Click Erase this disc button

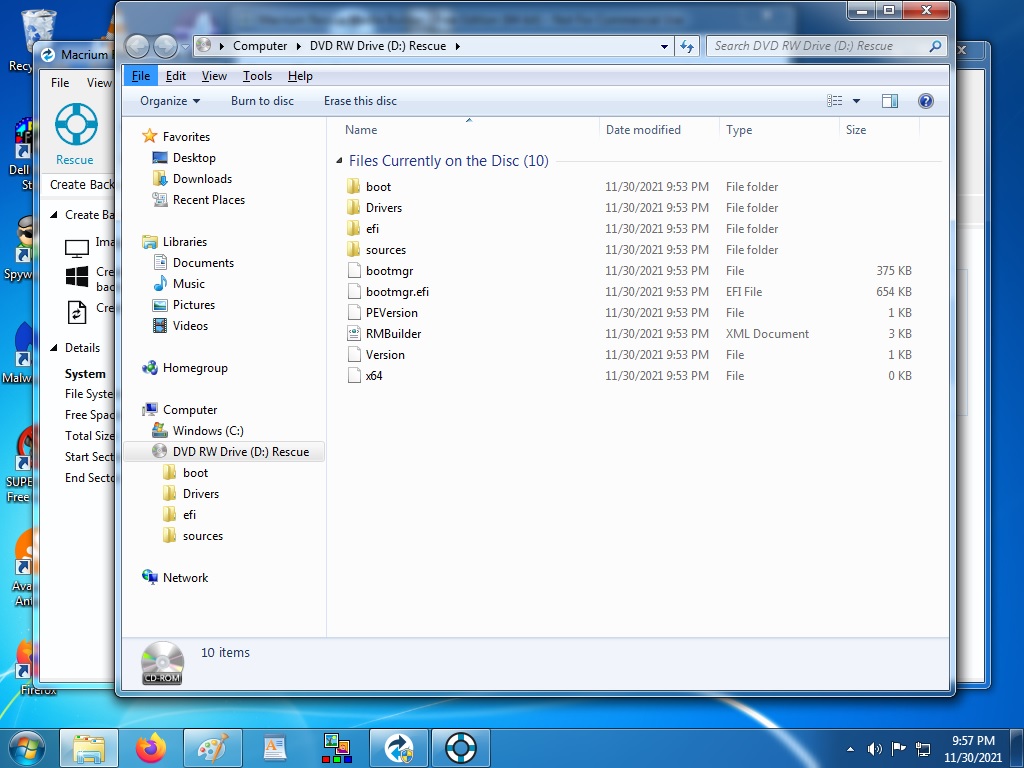click(360, 101)
